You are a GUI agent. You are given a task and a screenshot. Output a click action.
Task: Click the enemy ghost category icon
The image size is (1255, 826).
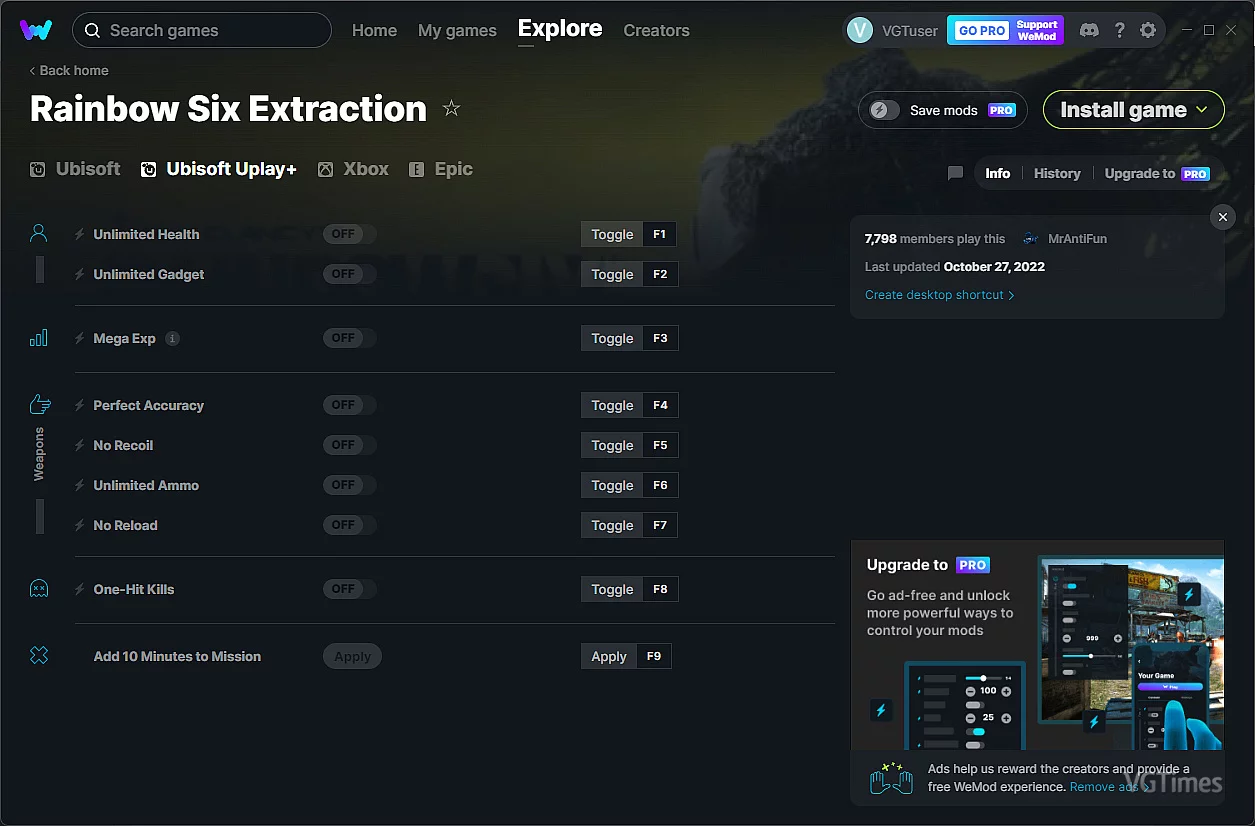click(x=39, y=589)
